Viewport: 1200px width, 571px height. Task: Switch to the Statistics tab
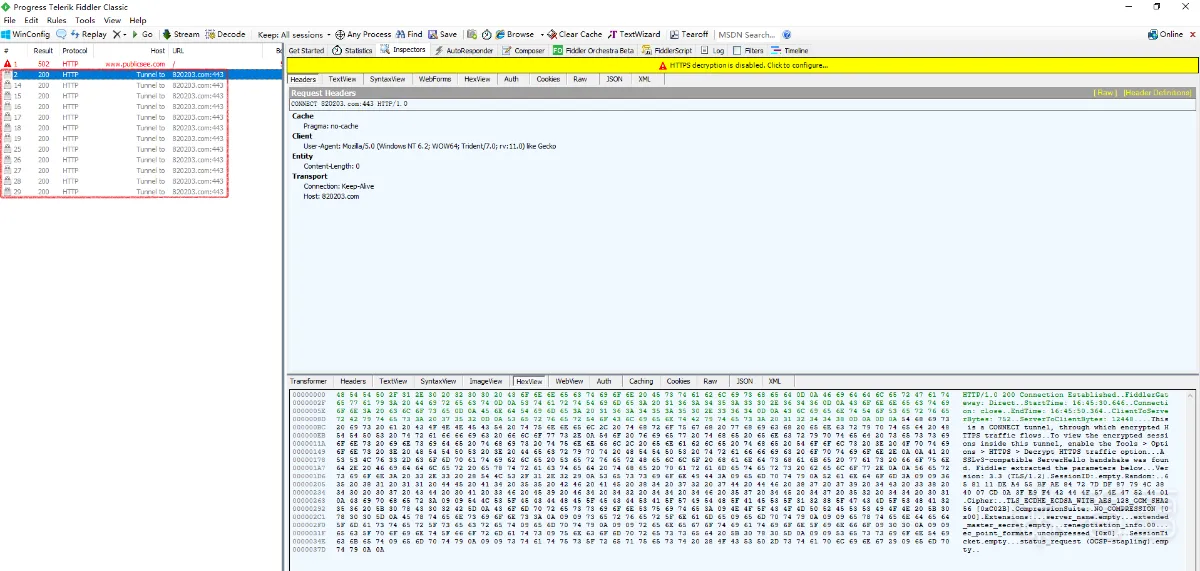point(351,50)
